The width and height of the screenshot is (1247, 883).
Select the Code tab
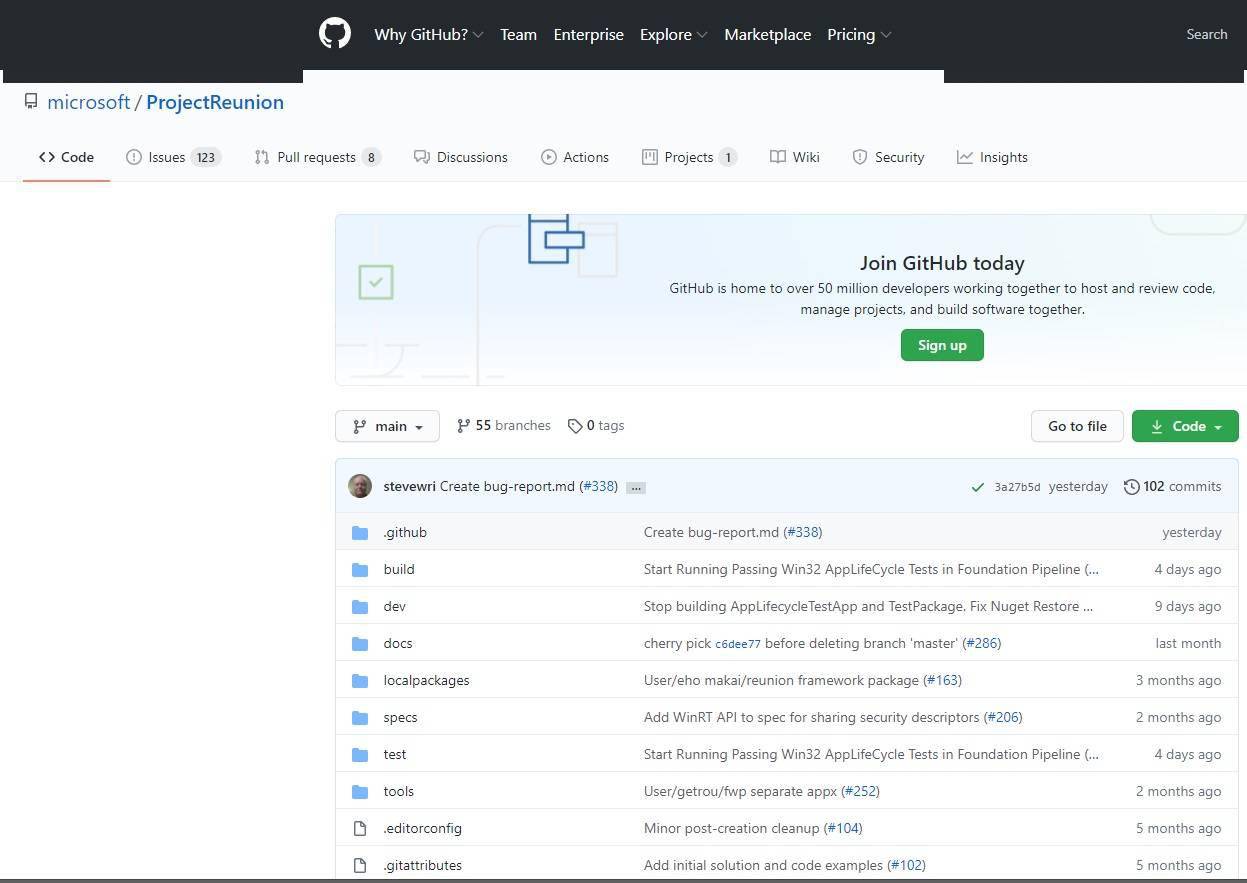coord(66,157)
